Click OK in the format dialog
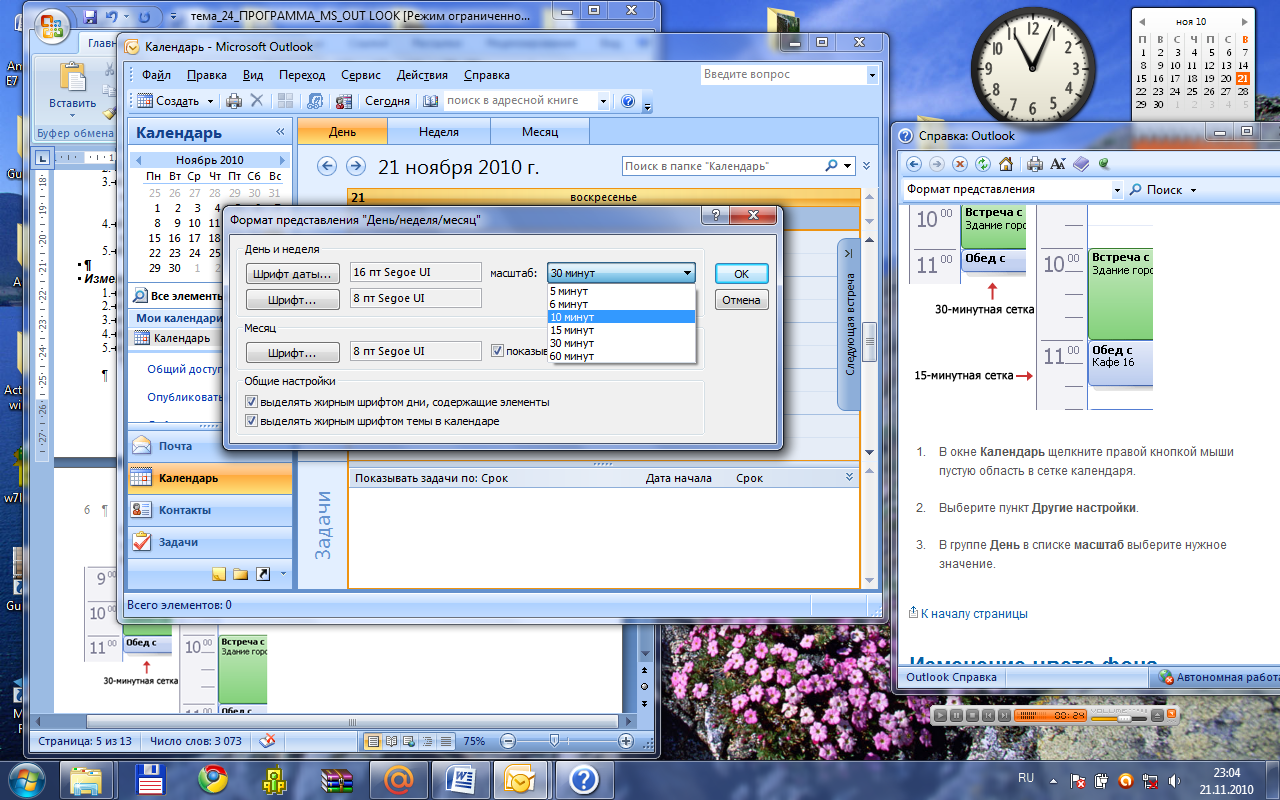 pos(742,273)
